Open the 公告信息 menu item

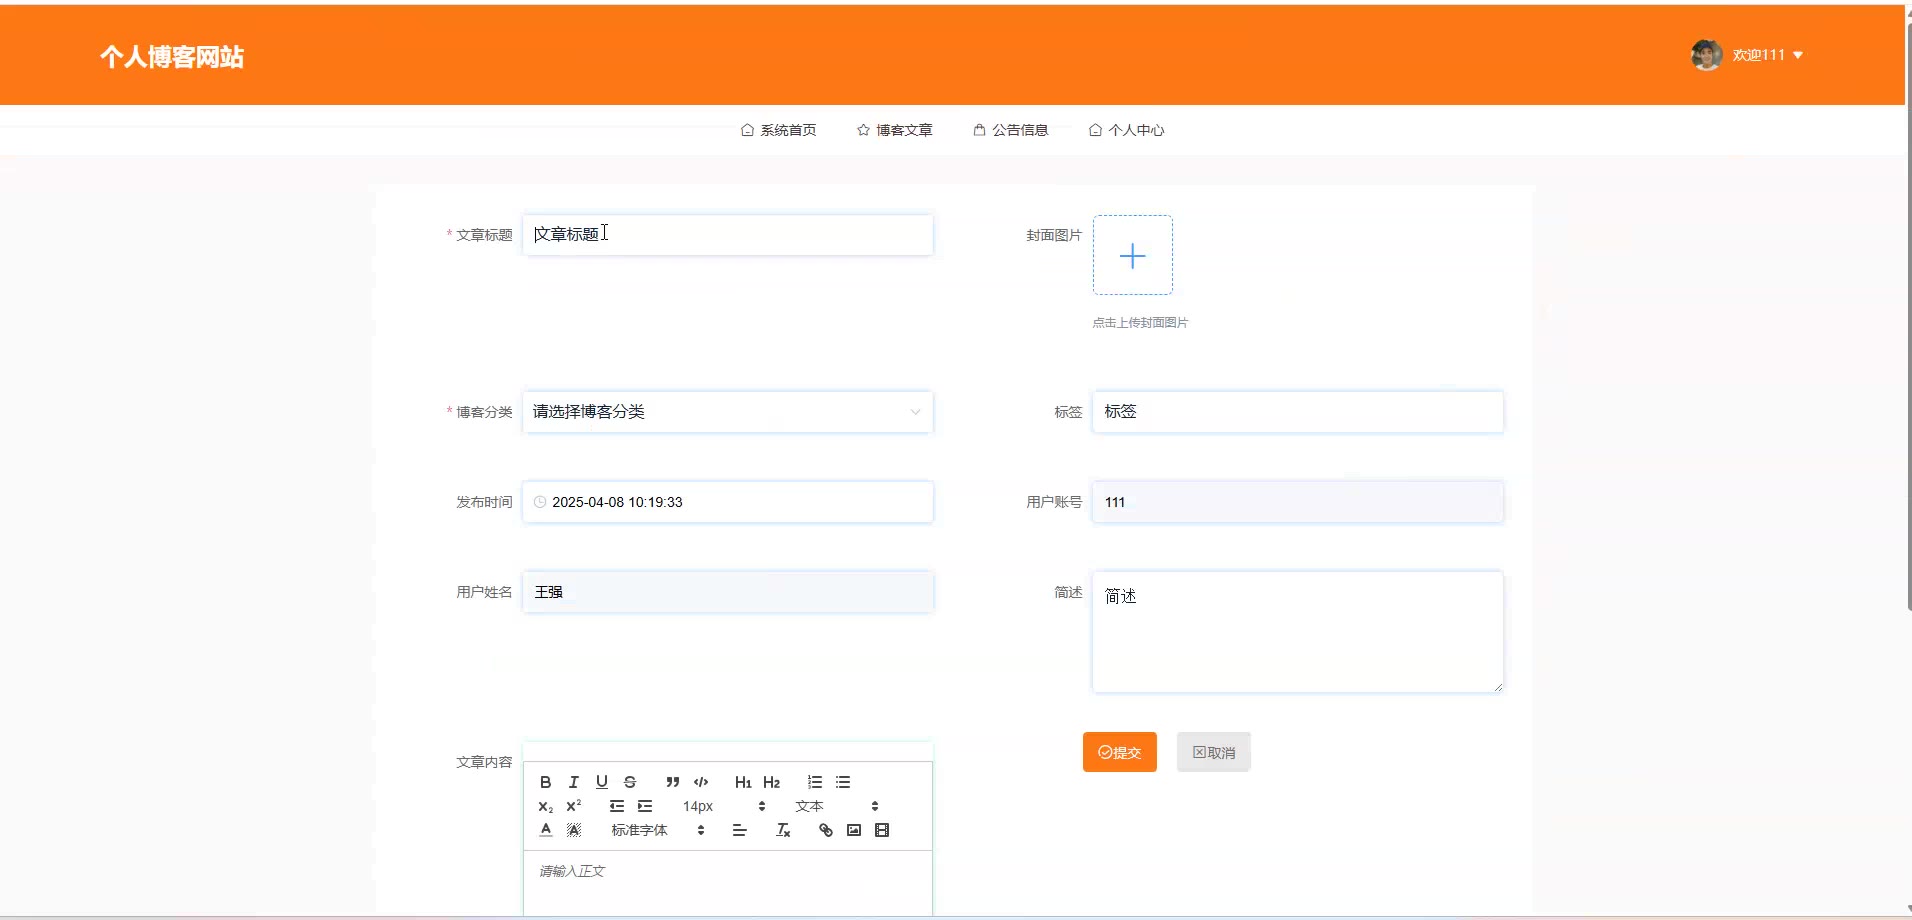pos(1010,130)
